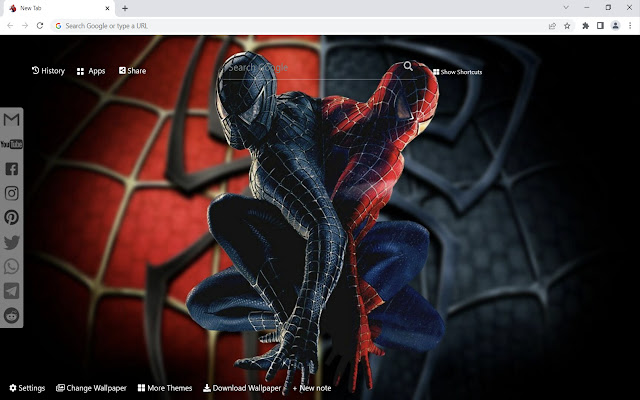
Task: Minimize the browser window
Action: pyautogui.click(x=587, y=7)
